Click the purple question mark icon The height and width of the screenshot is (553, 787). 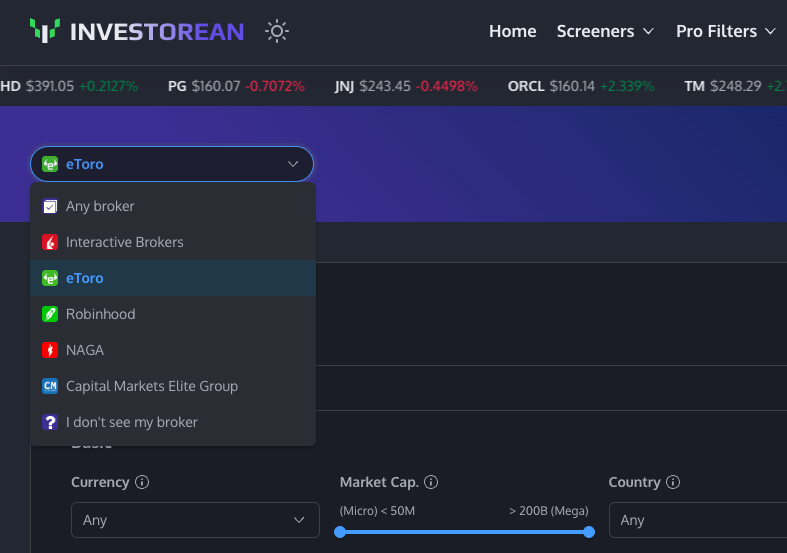(50, 422)
